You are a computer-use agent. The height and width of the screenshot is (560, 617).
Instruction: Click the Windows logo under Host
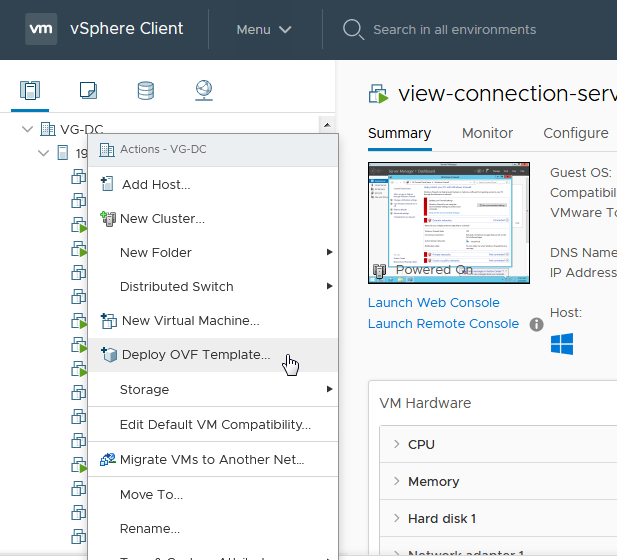click(x=562, y=344)
